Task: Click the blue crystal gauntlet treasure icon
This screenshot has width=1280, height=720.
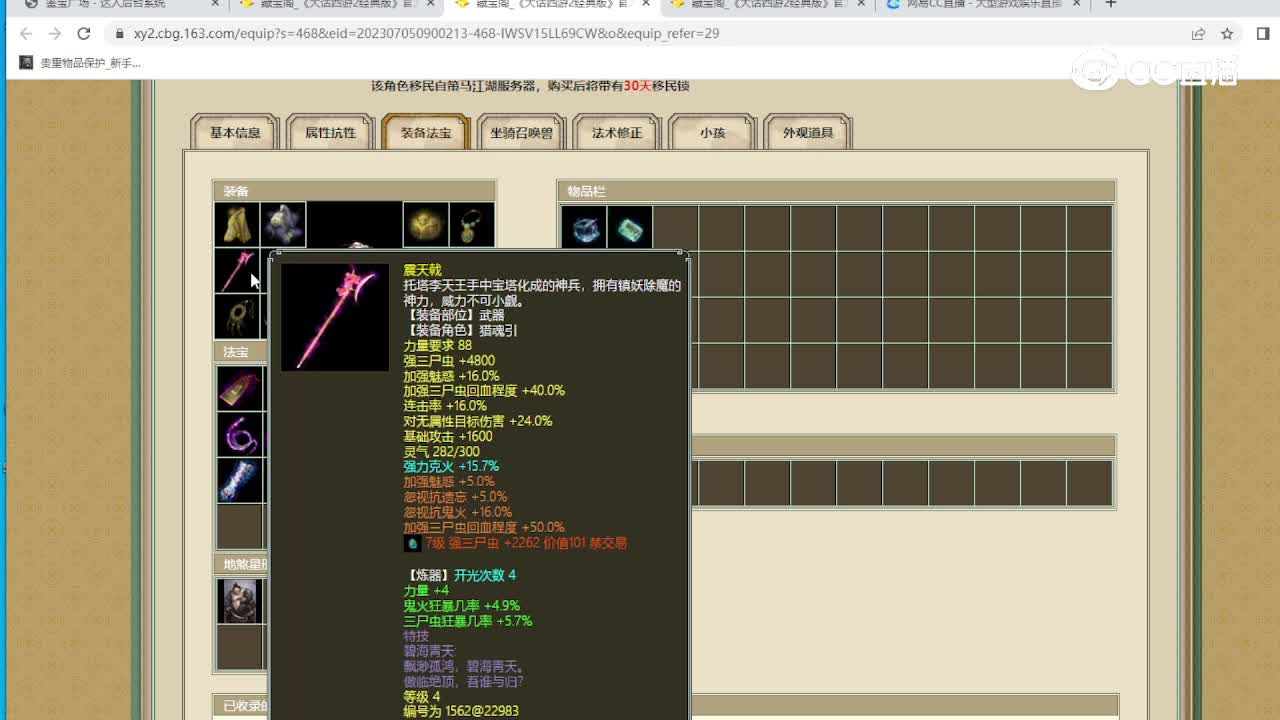Action: (x=240, y=481)
